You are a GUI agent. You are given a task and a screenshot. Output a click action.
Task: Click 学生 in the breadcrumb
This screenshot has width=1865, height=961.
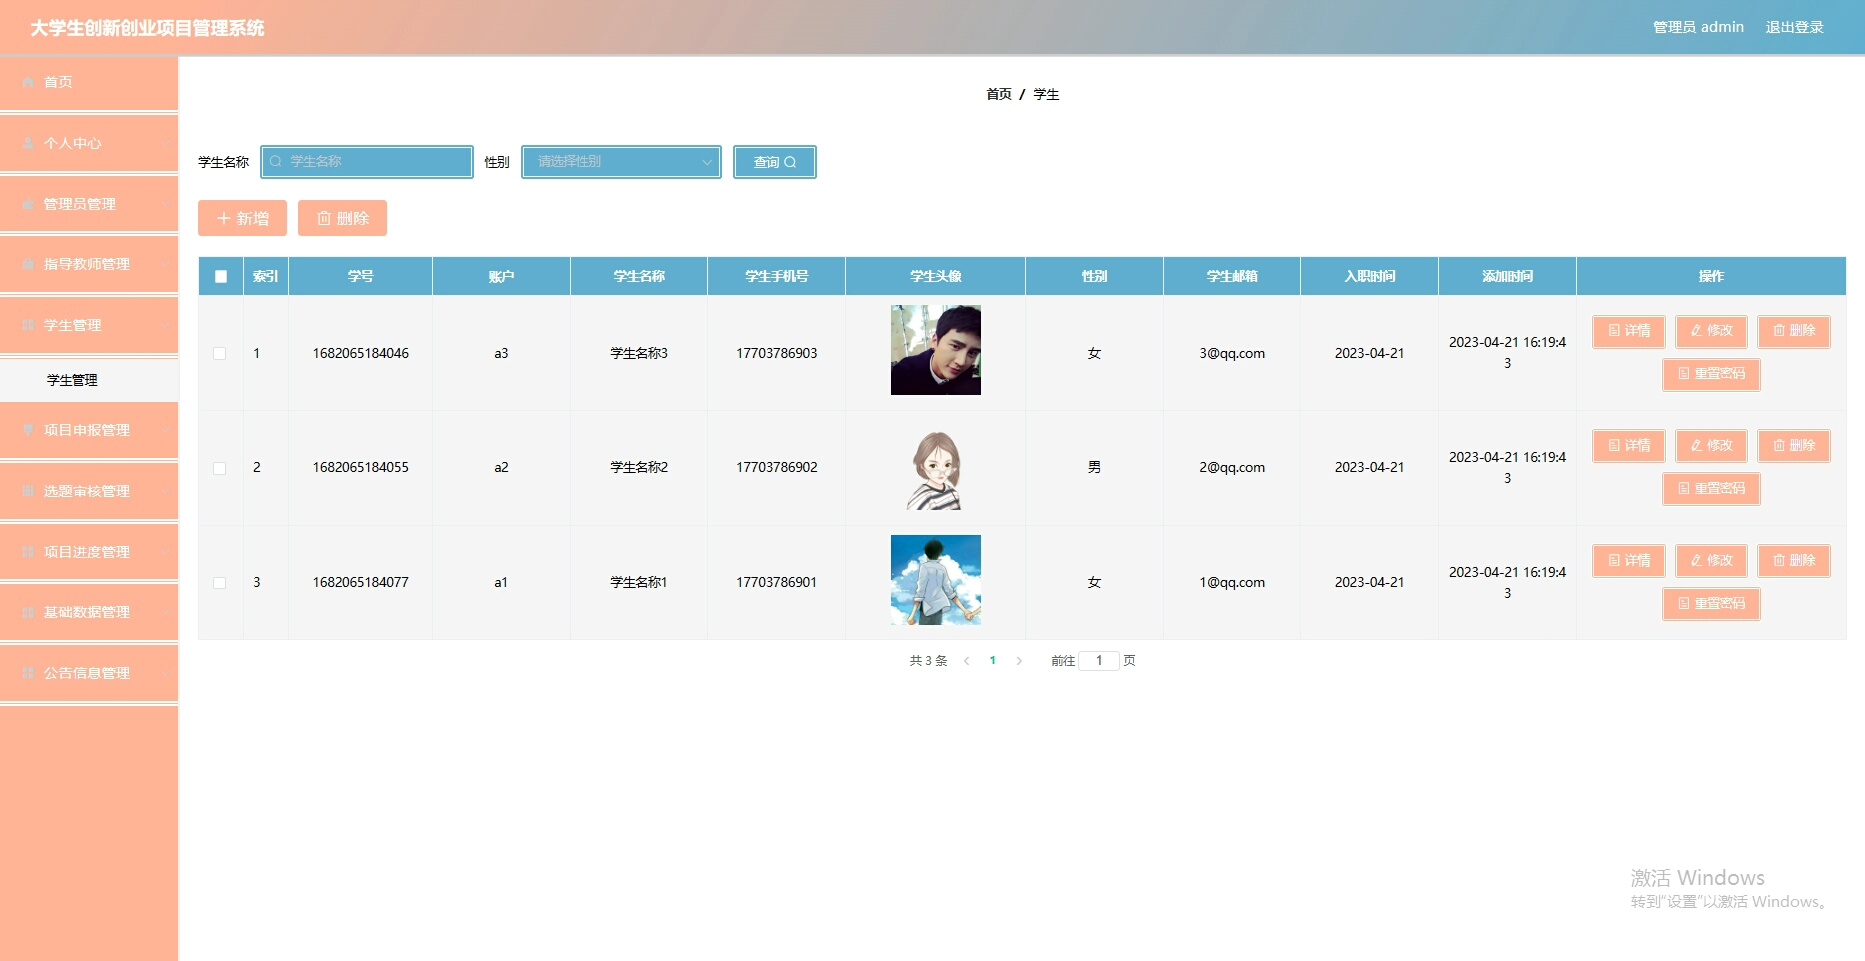pyautogui.click(x=1046, y=94)
